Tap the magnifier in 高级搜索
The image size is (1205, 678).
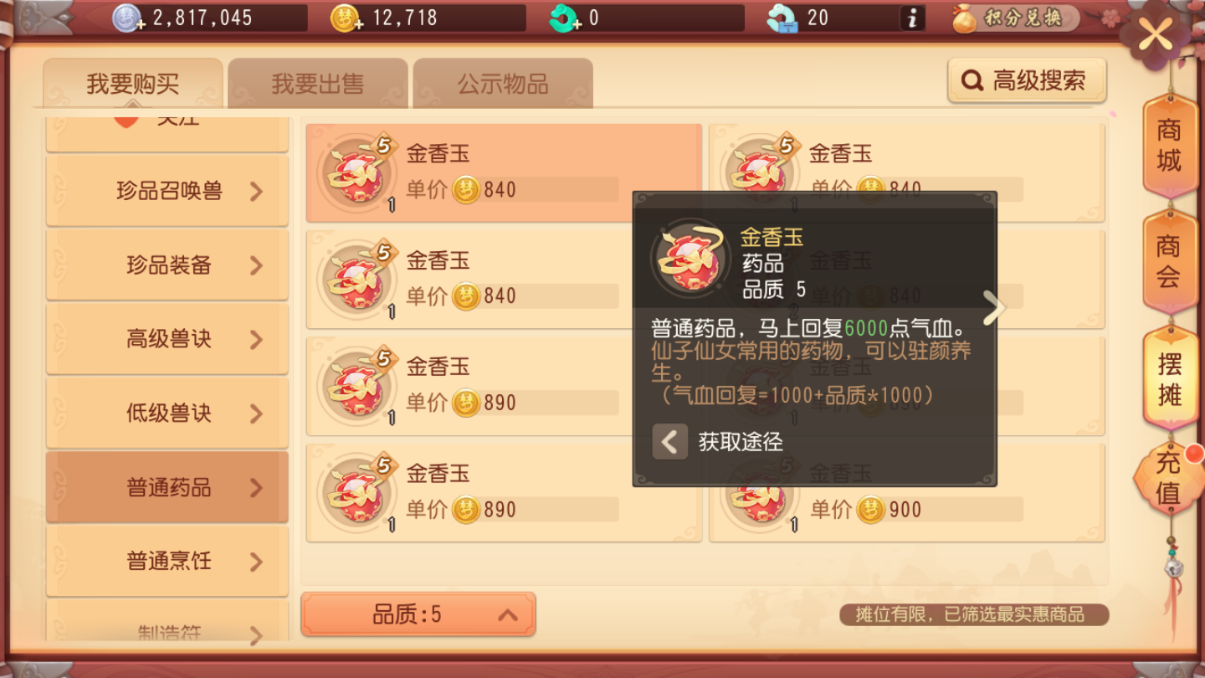coord(972,81)
